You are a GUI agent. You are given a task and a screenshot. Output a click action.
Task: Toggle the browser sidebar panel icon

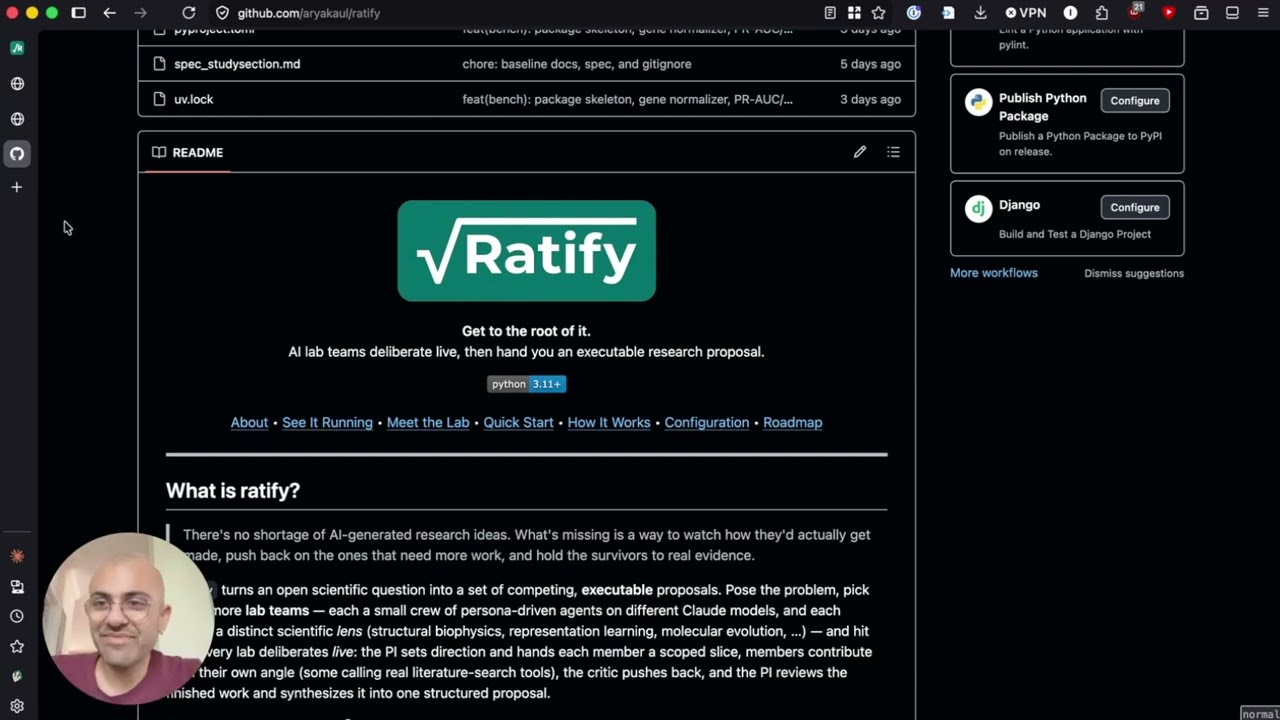click(x=79, y=13)
